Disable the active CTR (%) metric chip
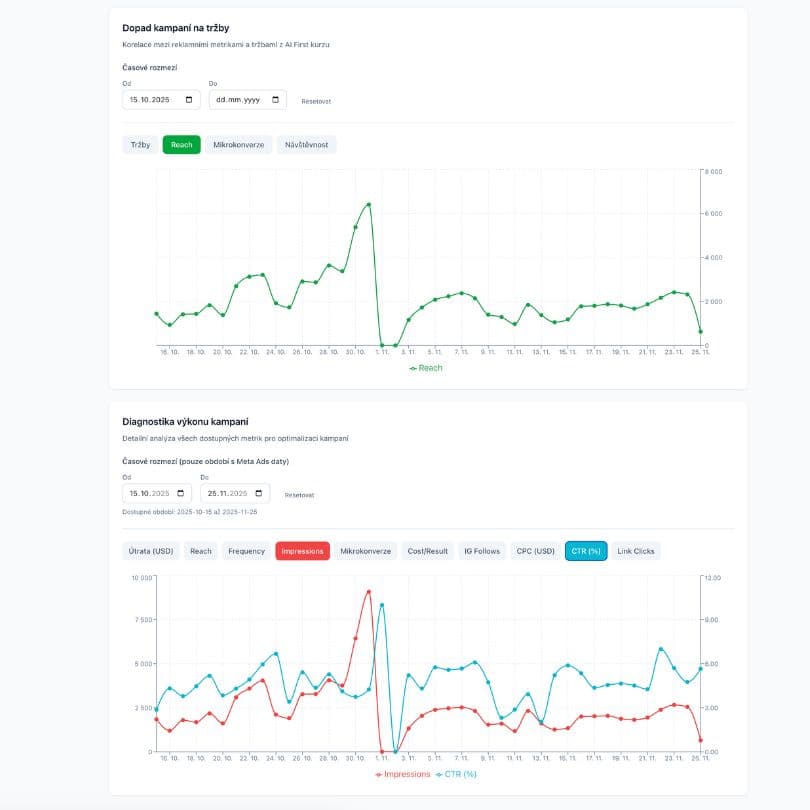Viewport: 810px width, 810px height. pyautogui.click(x=588, y=550)
